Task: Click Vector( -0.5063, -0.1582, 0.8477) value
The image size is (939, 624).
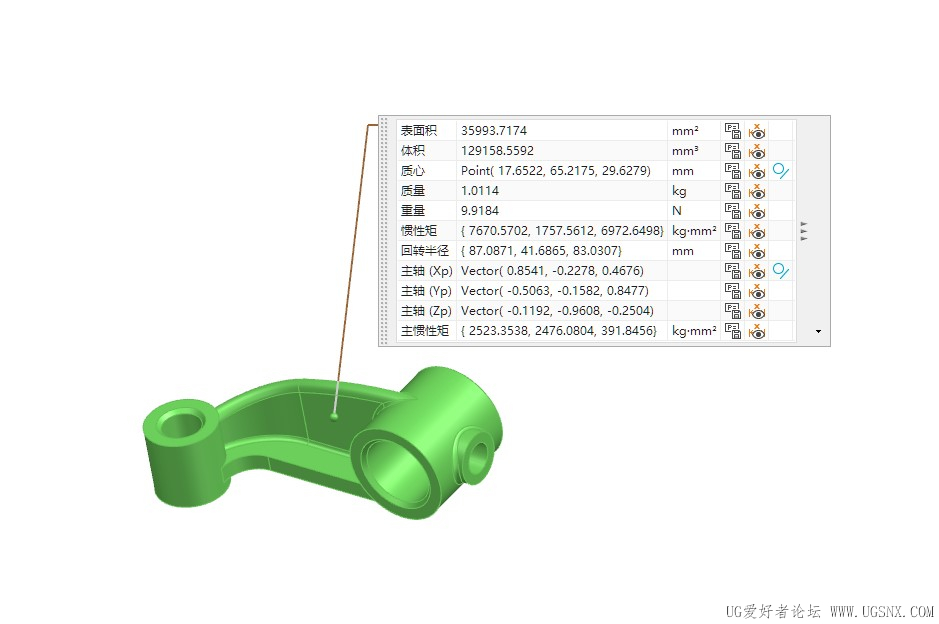Action: coord(555,290)
